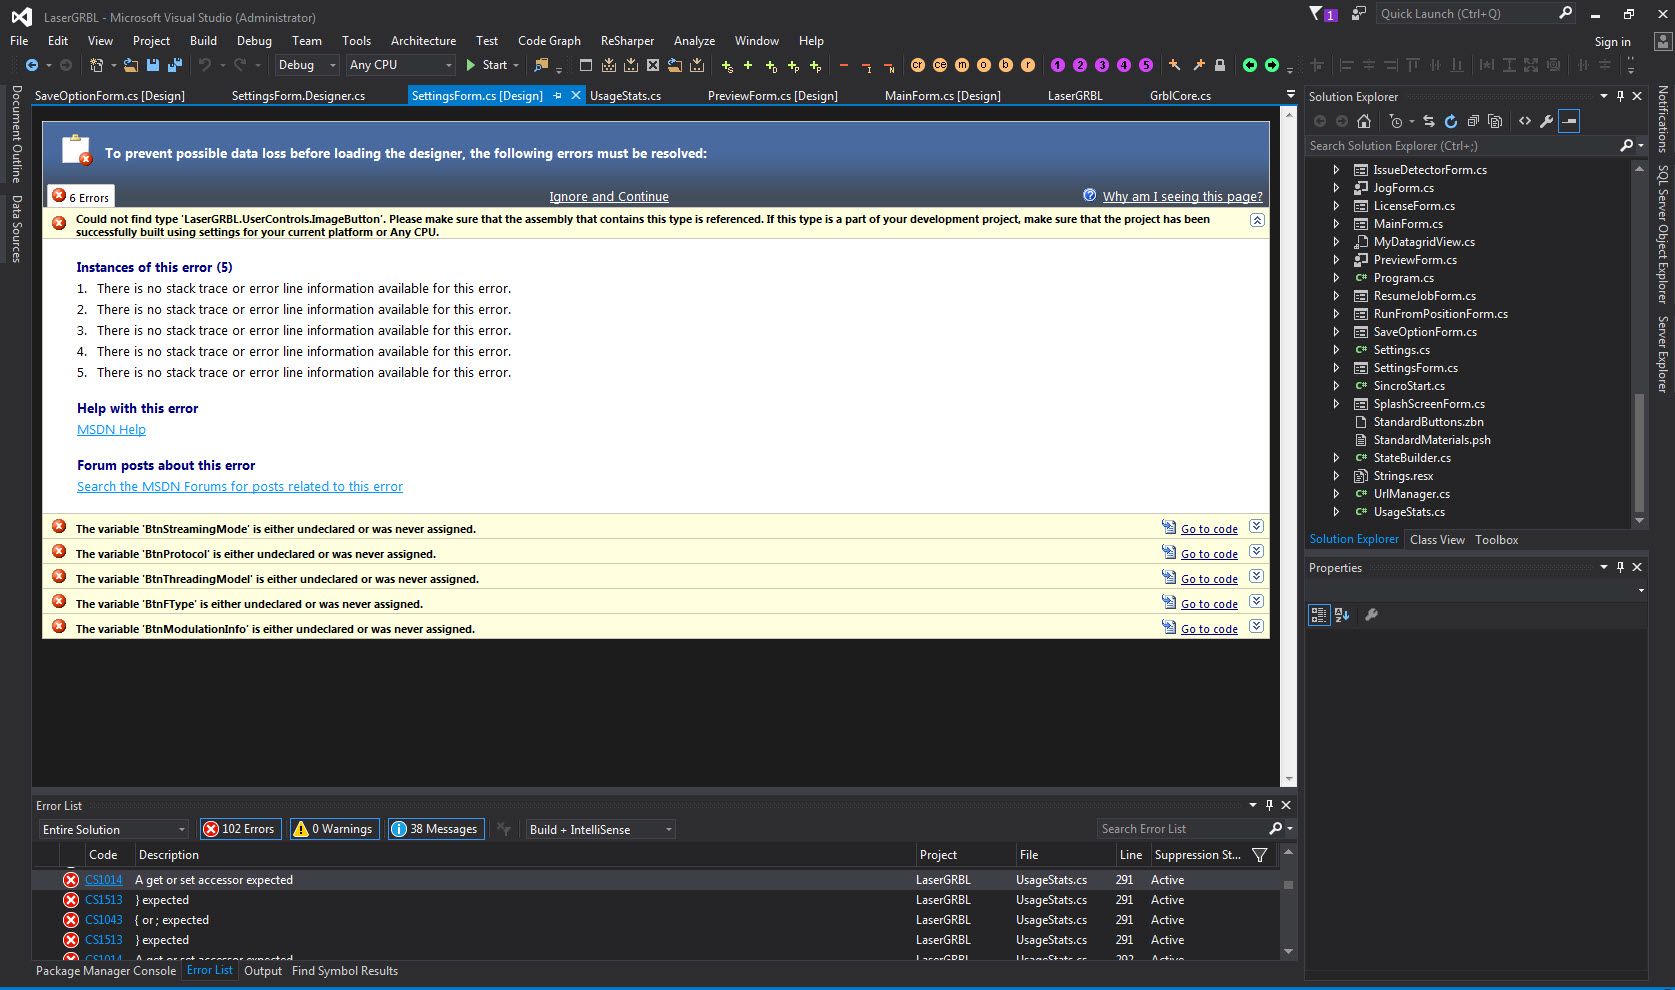The width and height of the screenshot is (1675, 990).
Task: Click Search the MSDN Forums link
Action: (x=240, y=487)
